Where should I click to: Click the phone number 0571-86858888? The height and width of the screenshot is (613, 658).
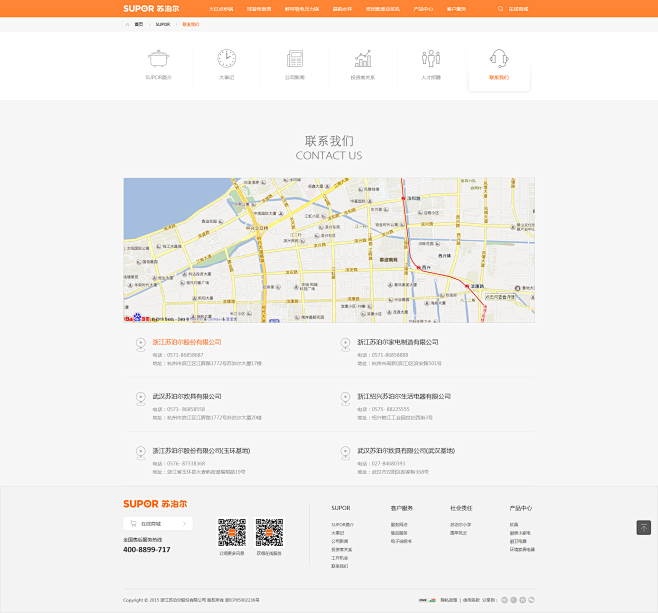[390, 355]
